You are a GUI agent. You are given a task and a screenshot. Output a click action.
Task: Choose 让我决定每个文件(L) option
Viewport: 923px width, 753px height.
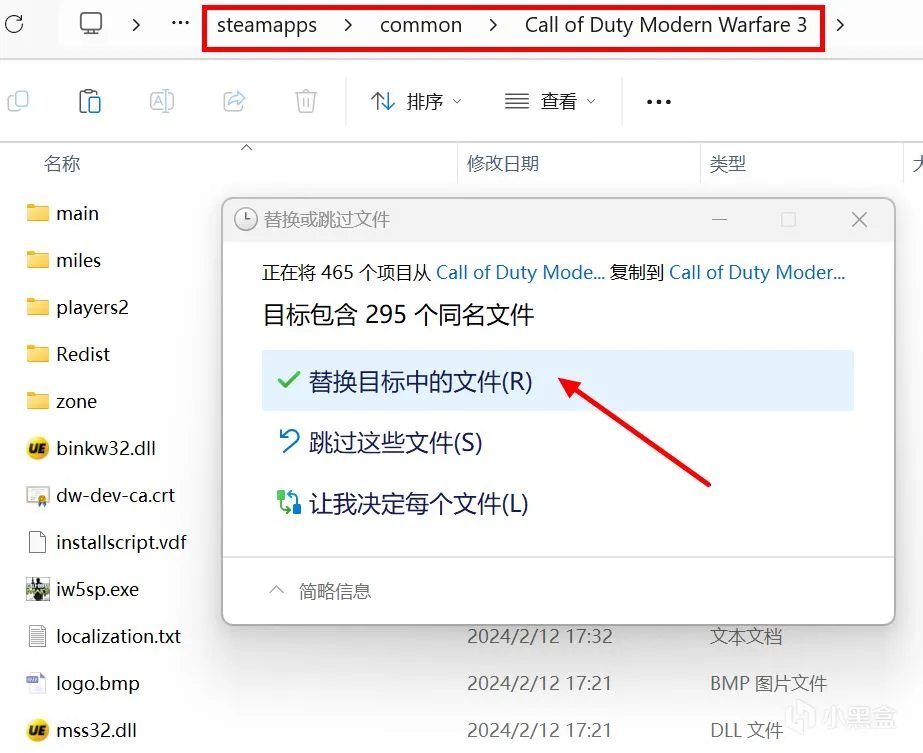[x=557, y=503]
